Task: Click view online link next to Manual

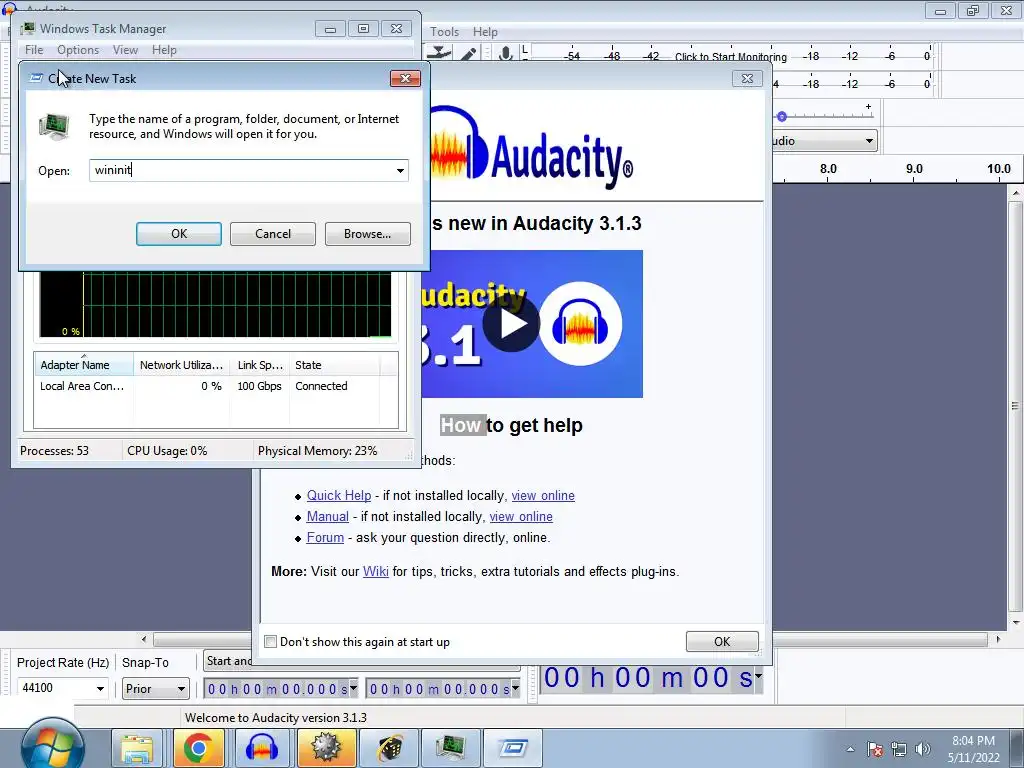Action: (x=520, y=517)
